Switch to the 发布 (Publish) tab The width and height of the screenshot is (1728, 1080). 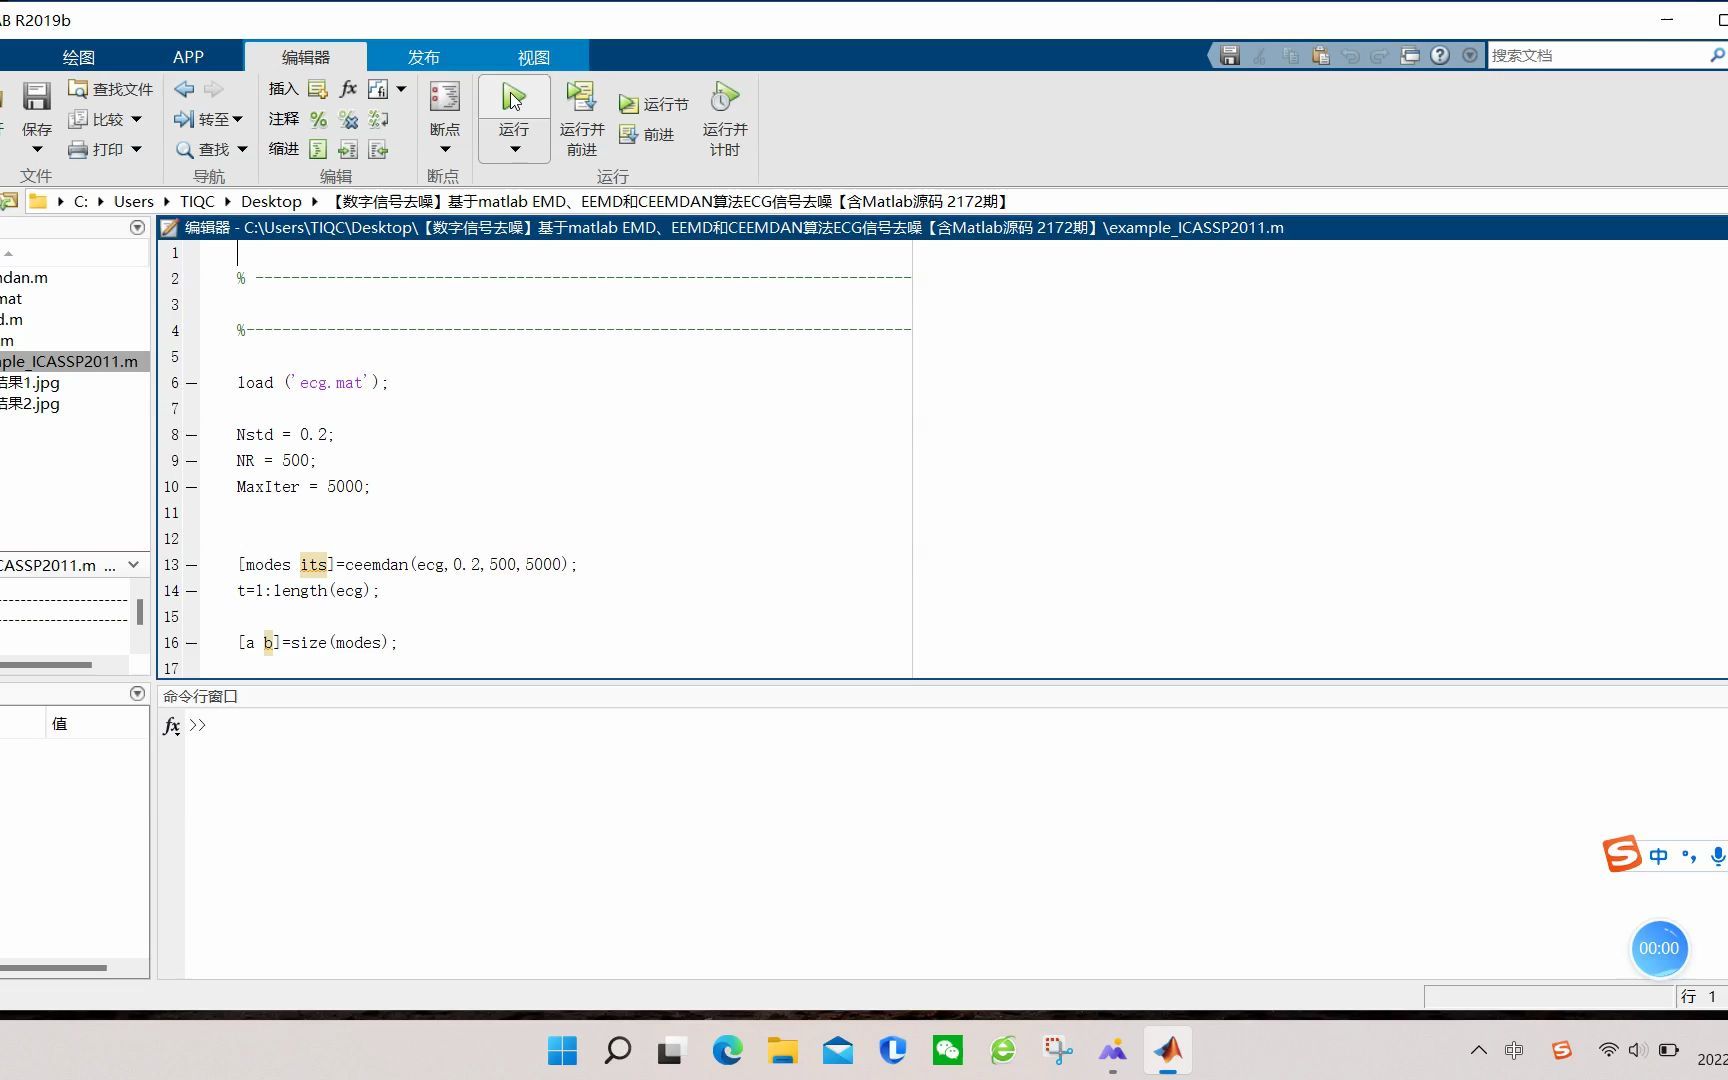(x=423, y=56)
